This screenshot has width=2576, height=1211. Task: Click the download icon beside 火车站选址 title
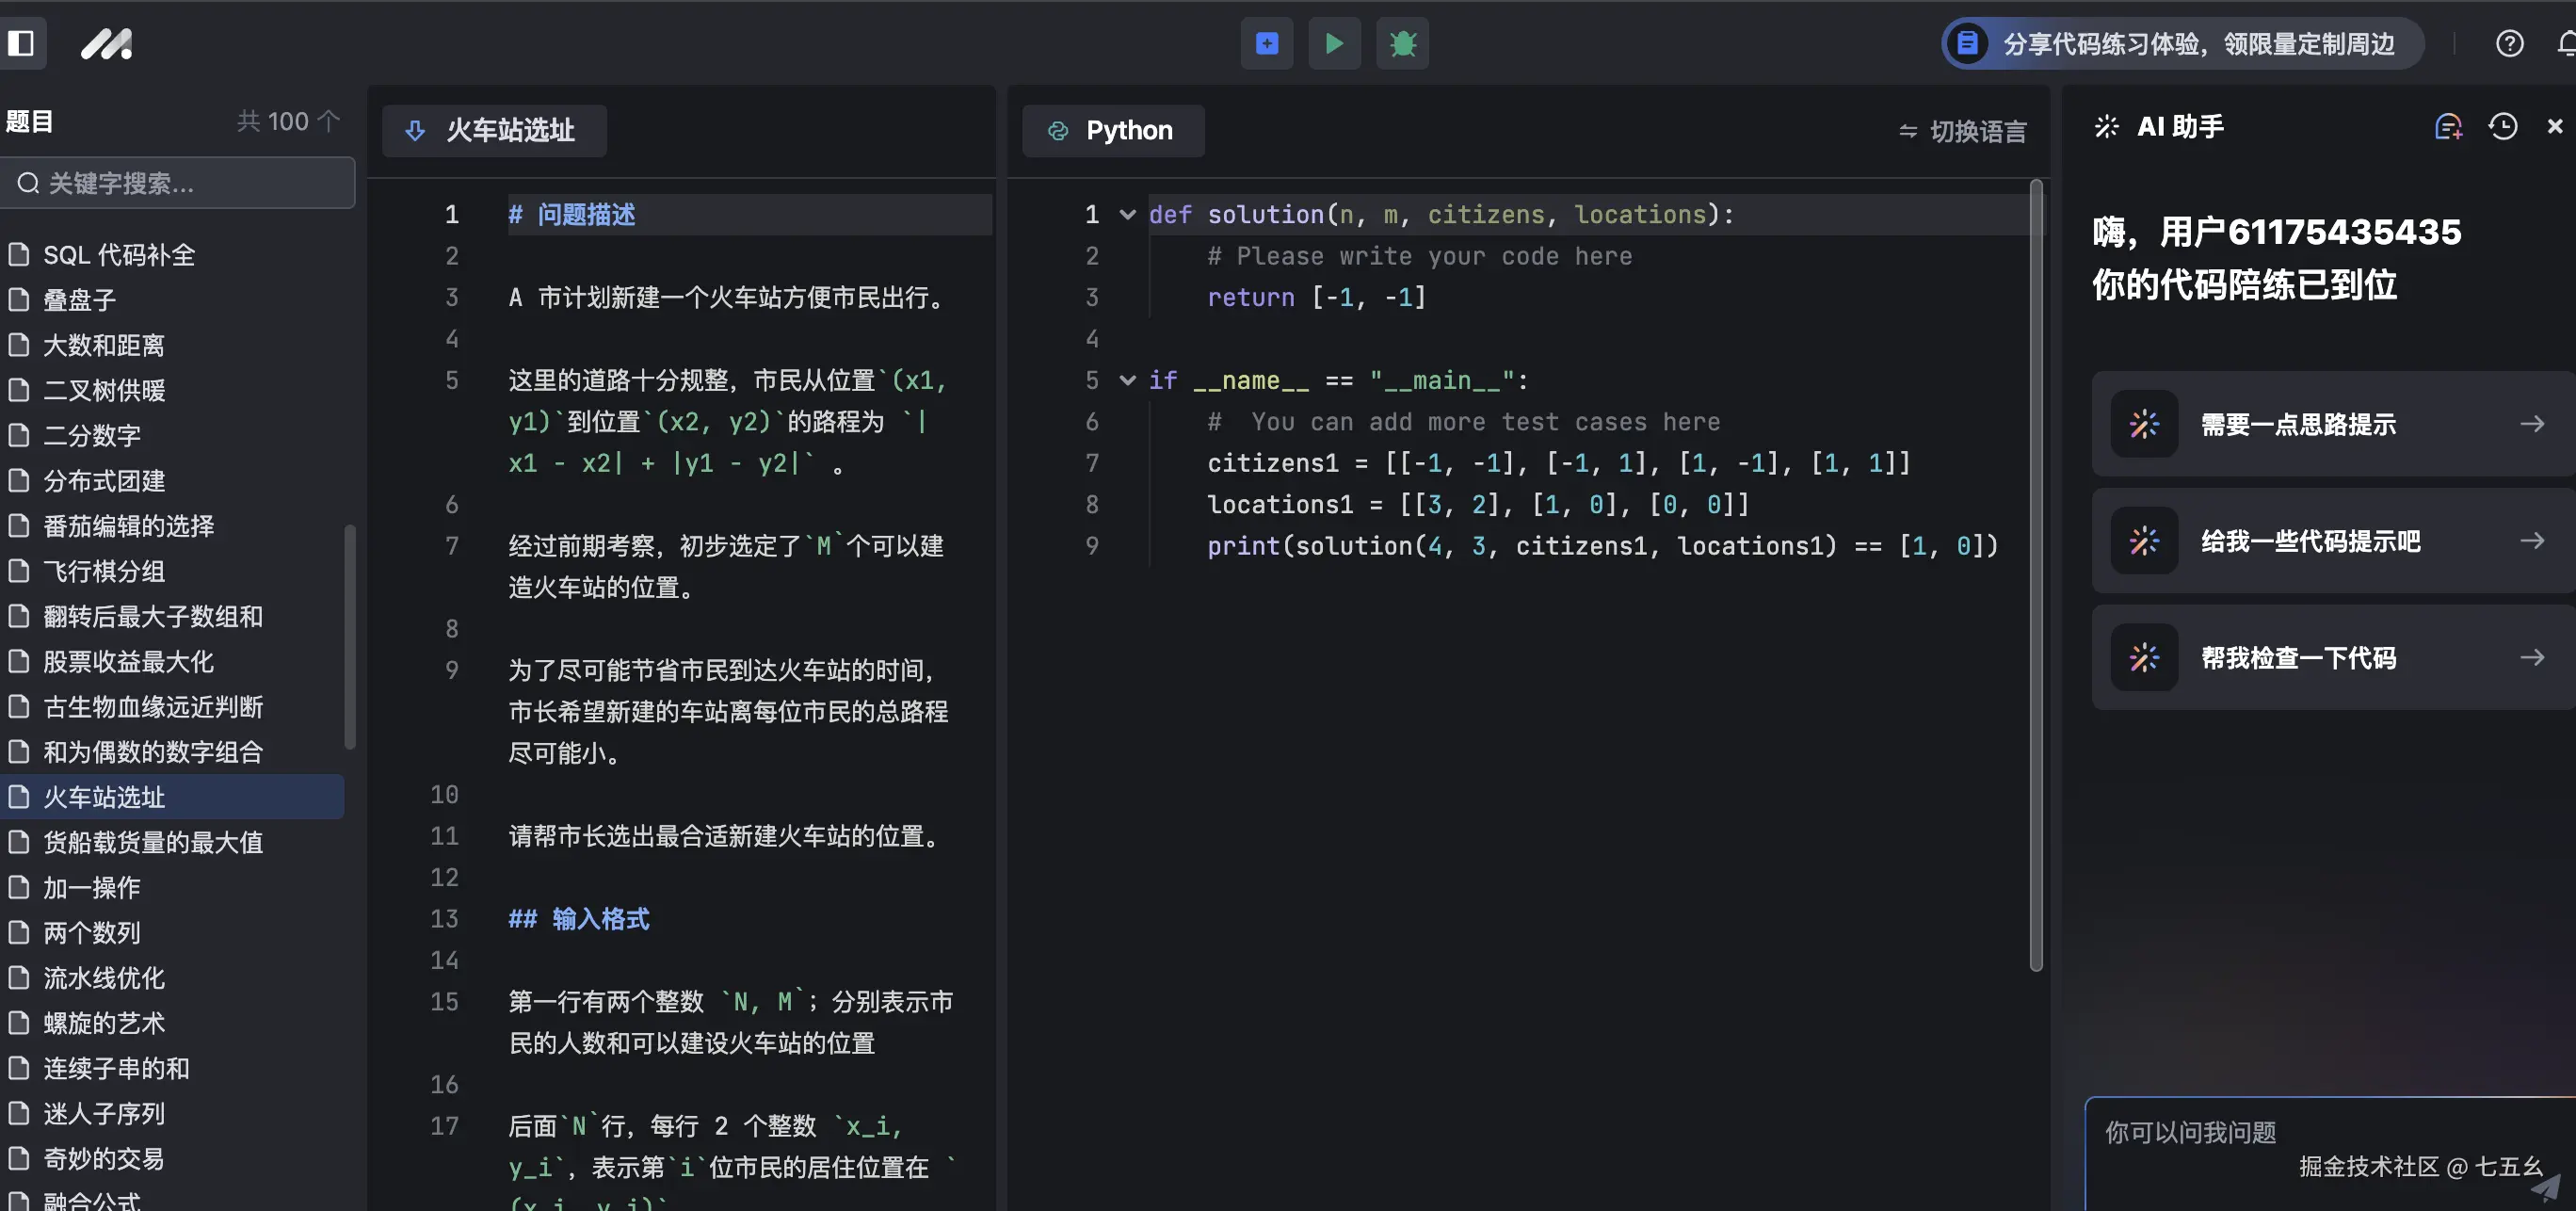click(415, 130)
